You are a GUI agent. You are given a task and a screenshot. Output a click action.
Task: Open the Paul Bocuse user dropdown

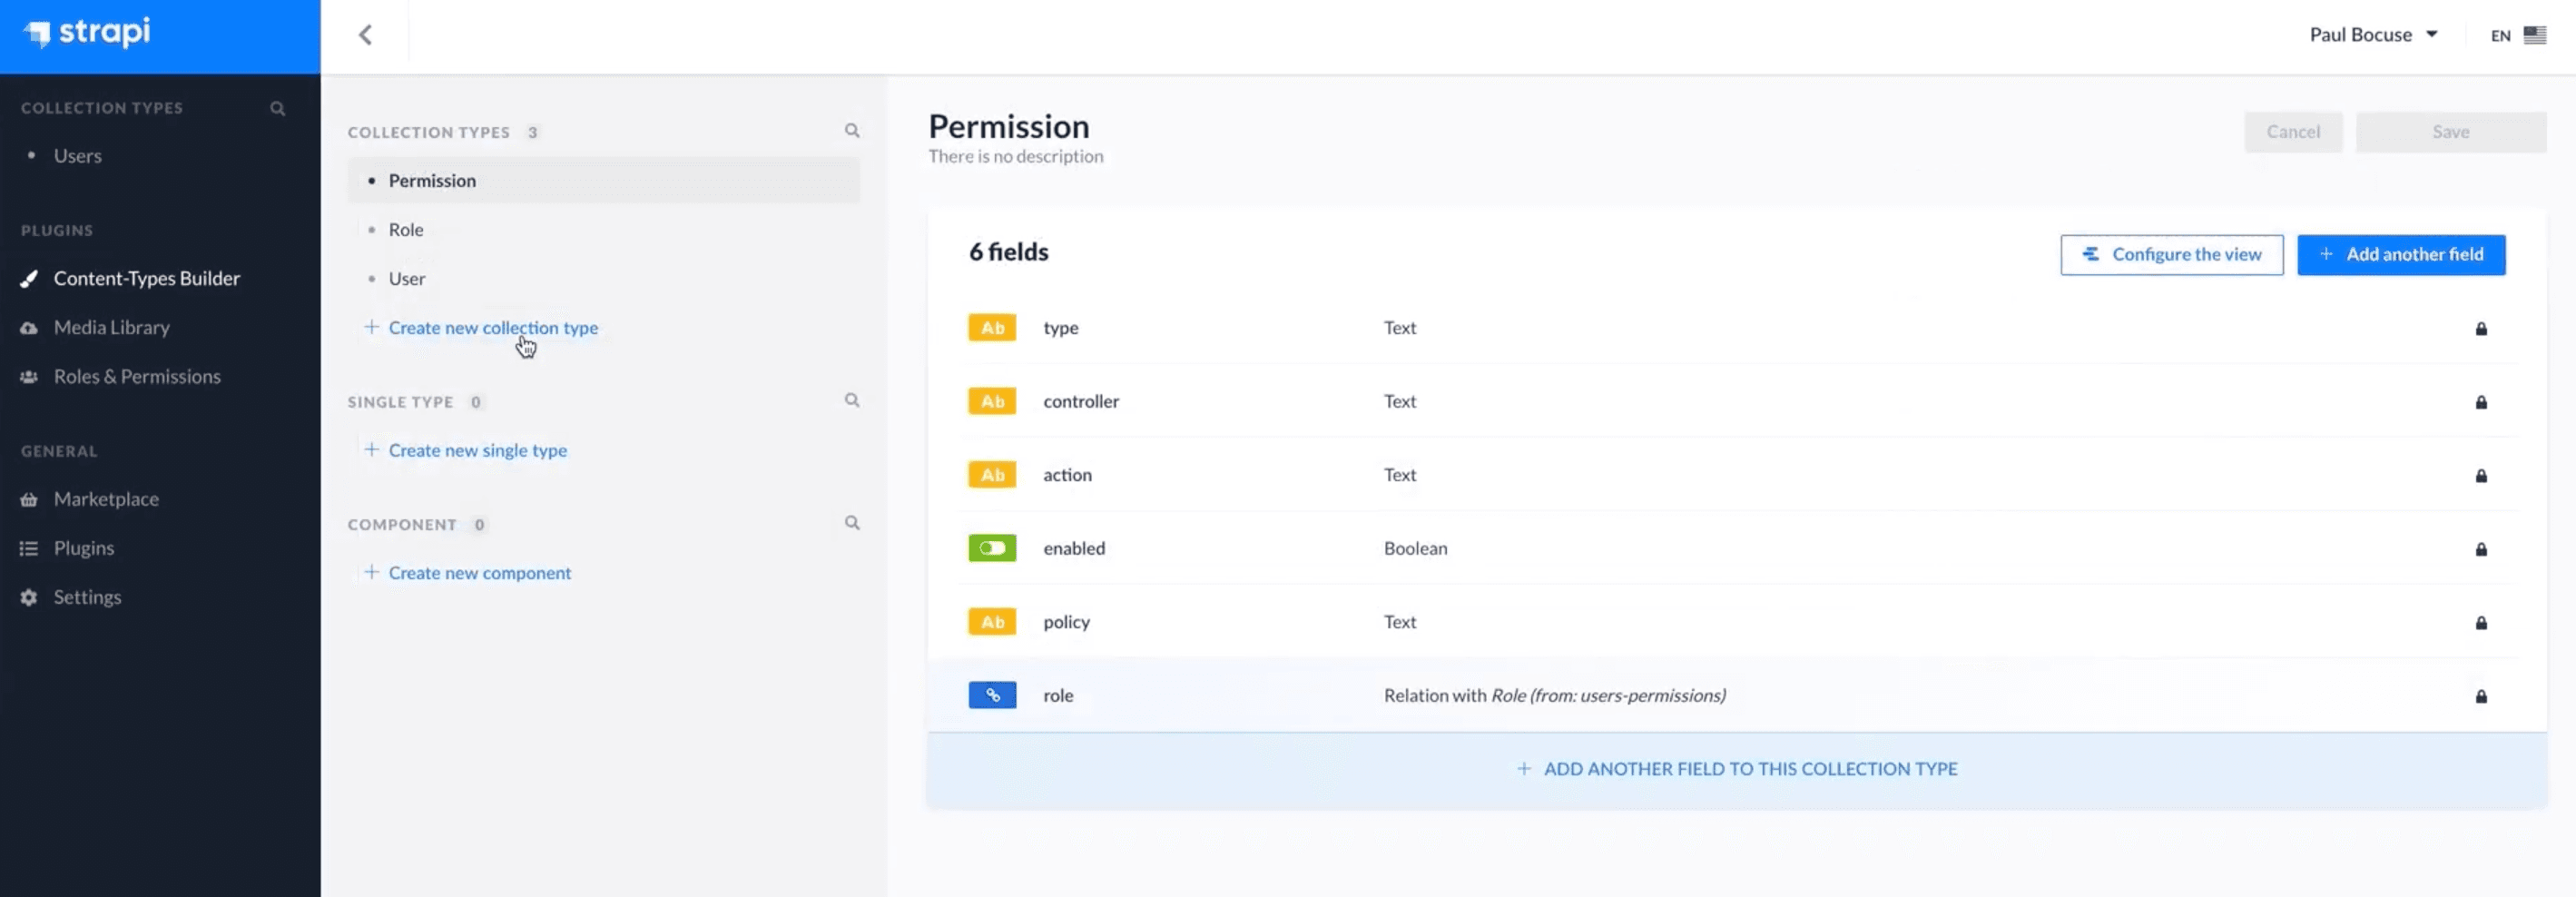coord(2372,35)
